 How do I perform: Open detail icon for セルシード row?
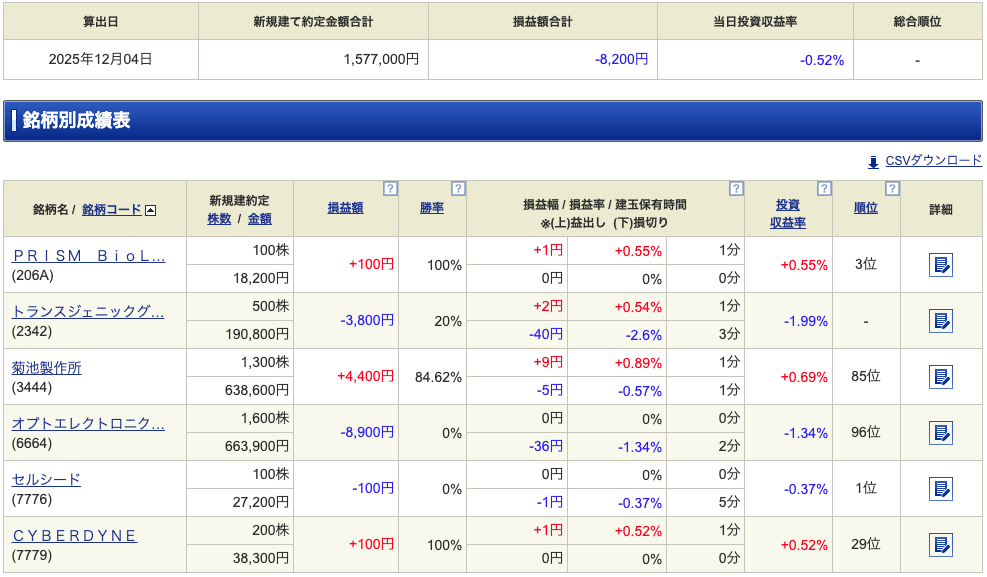(940, 489)
